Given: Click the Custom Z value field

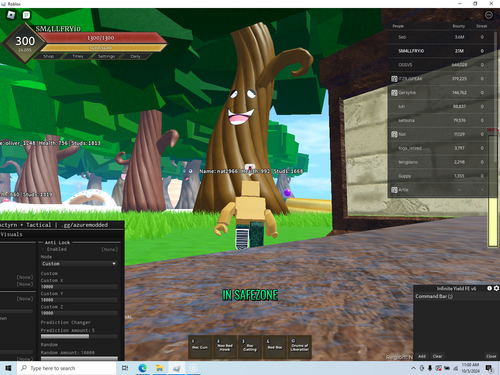Looking at the screenshot, I should point(79,313).
